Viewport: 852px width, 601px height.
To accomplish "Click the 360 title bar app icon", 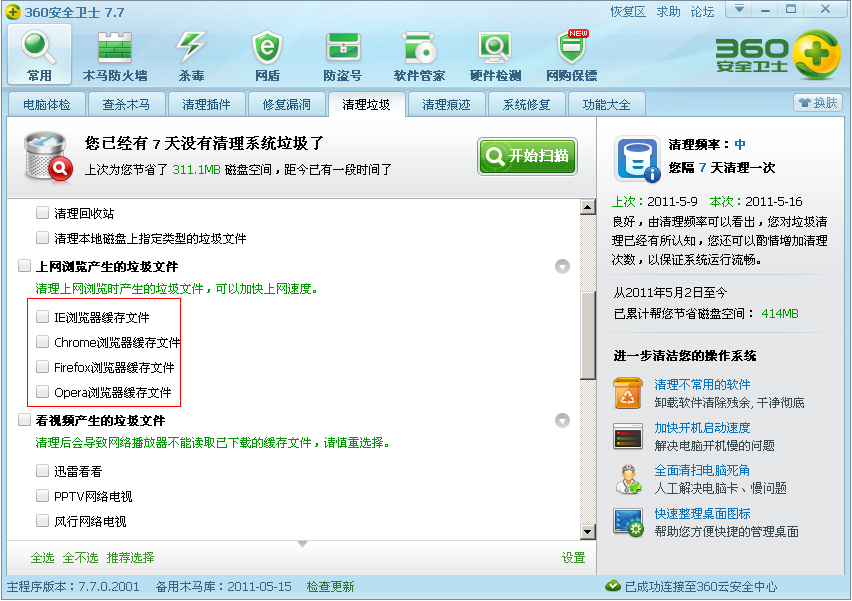I will tap(13, 11).
